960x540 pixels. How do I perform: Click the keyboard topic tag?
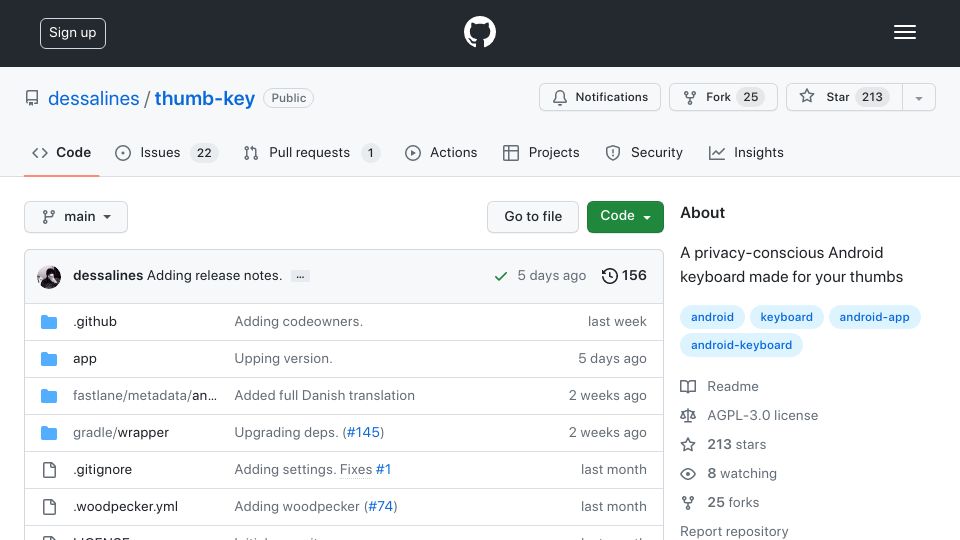787,317
